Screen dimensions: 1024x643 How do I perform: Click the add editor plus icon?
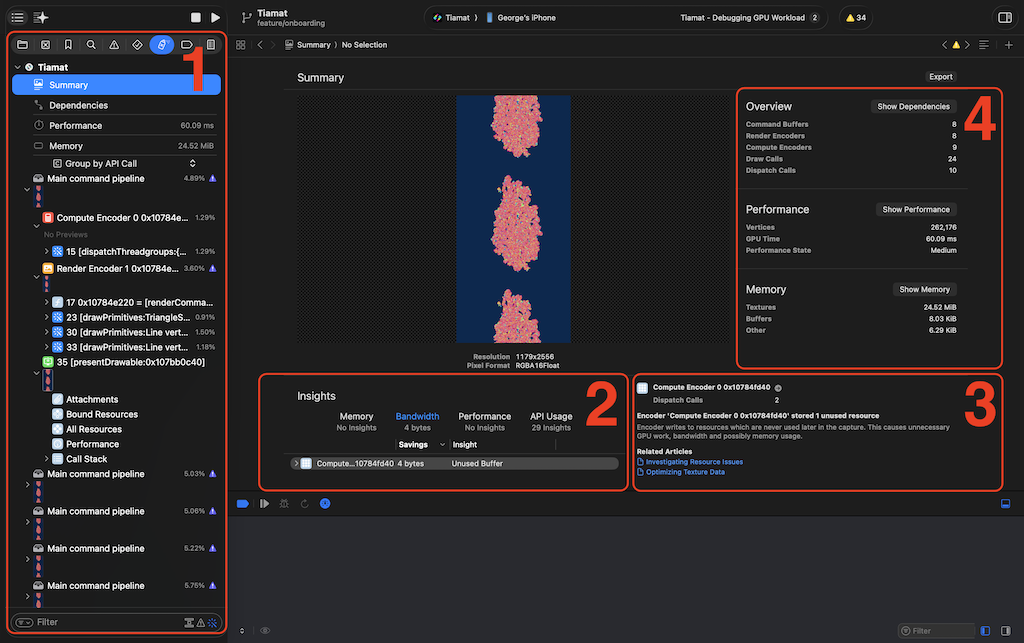tap(1008, 45)
